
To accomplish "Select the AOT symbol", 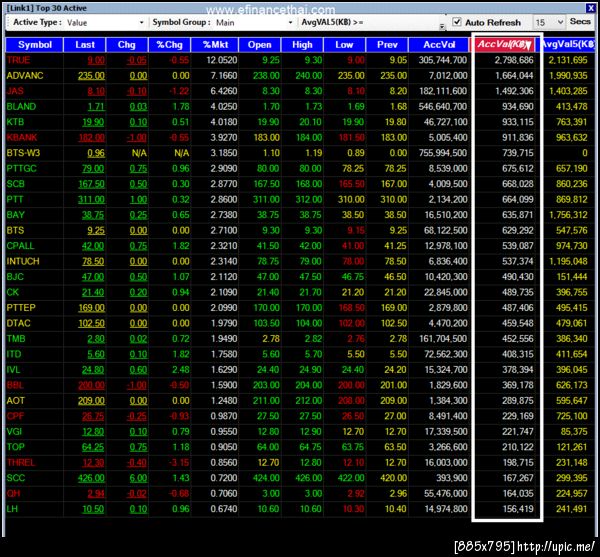I will click(16, 401).
